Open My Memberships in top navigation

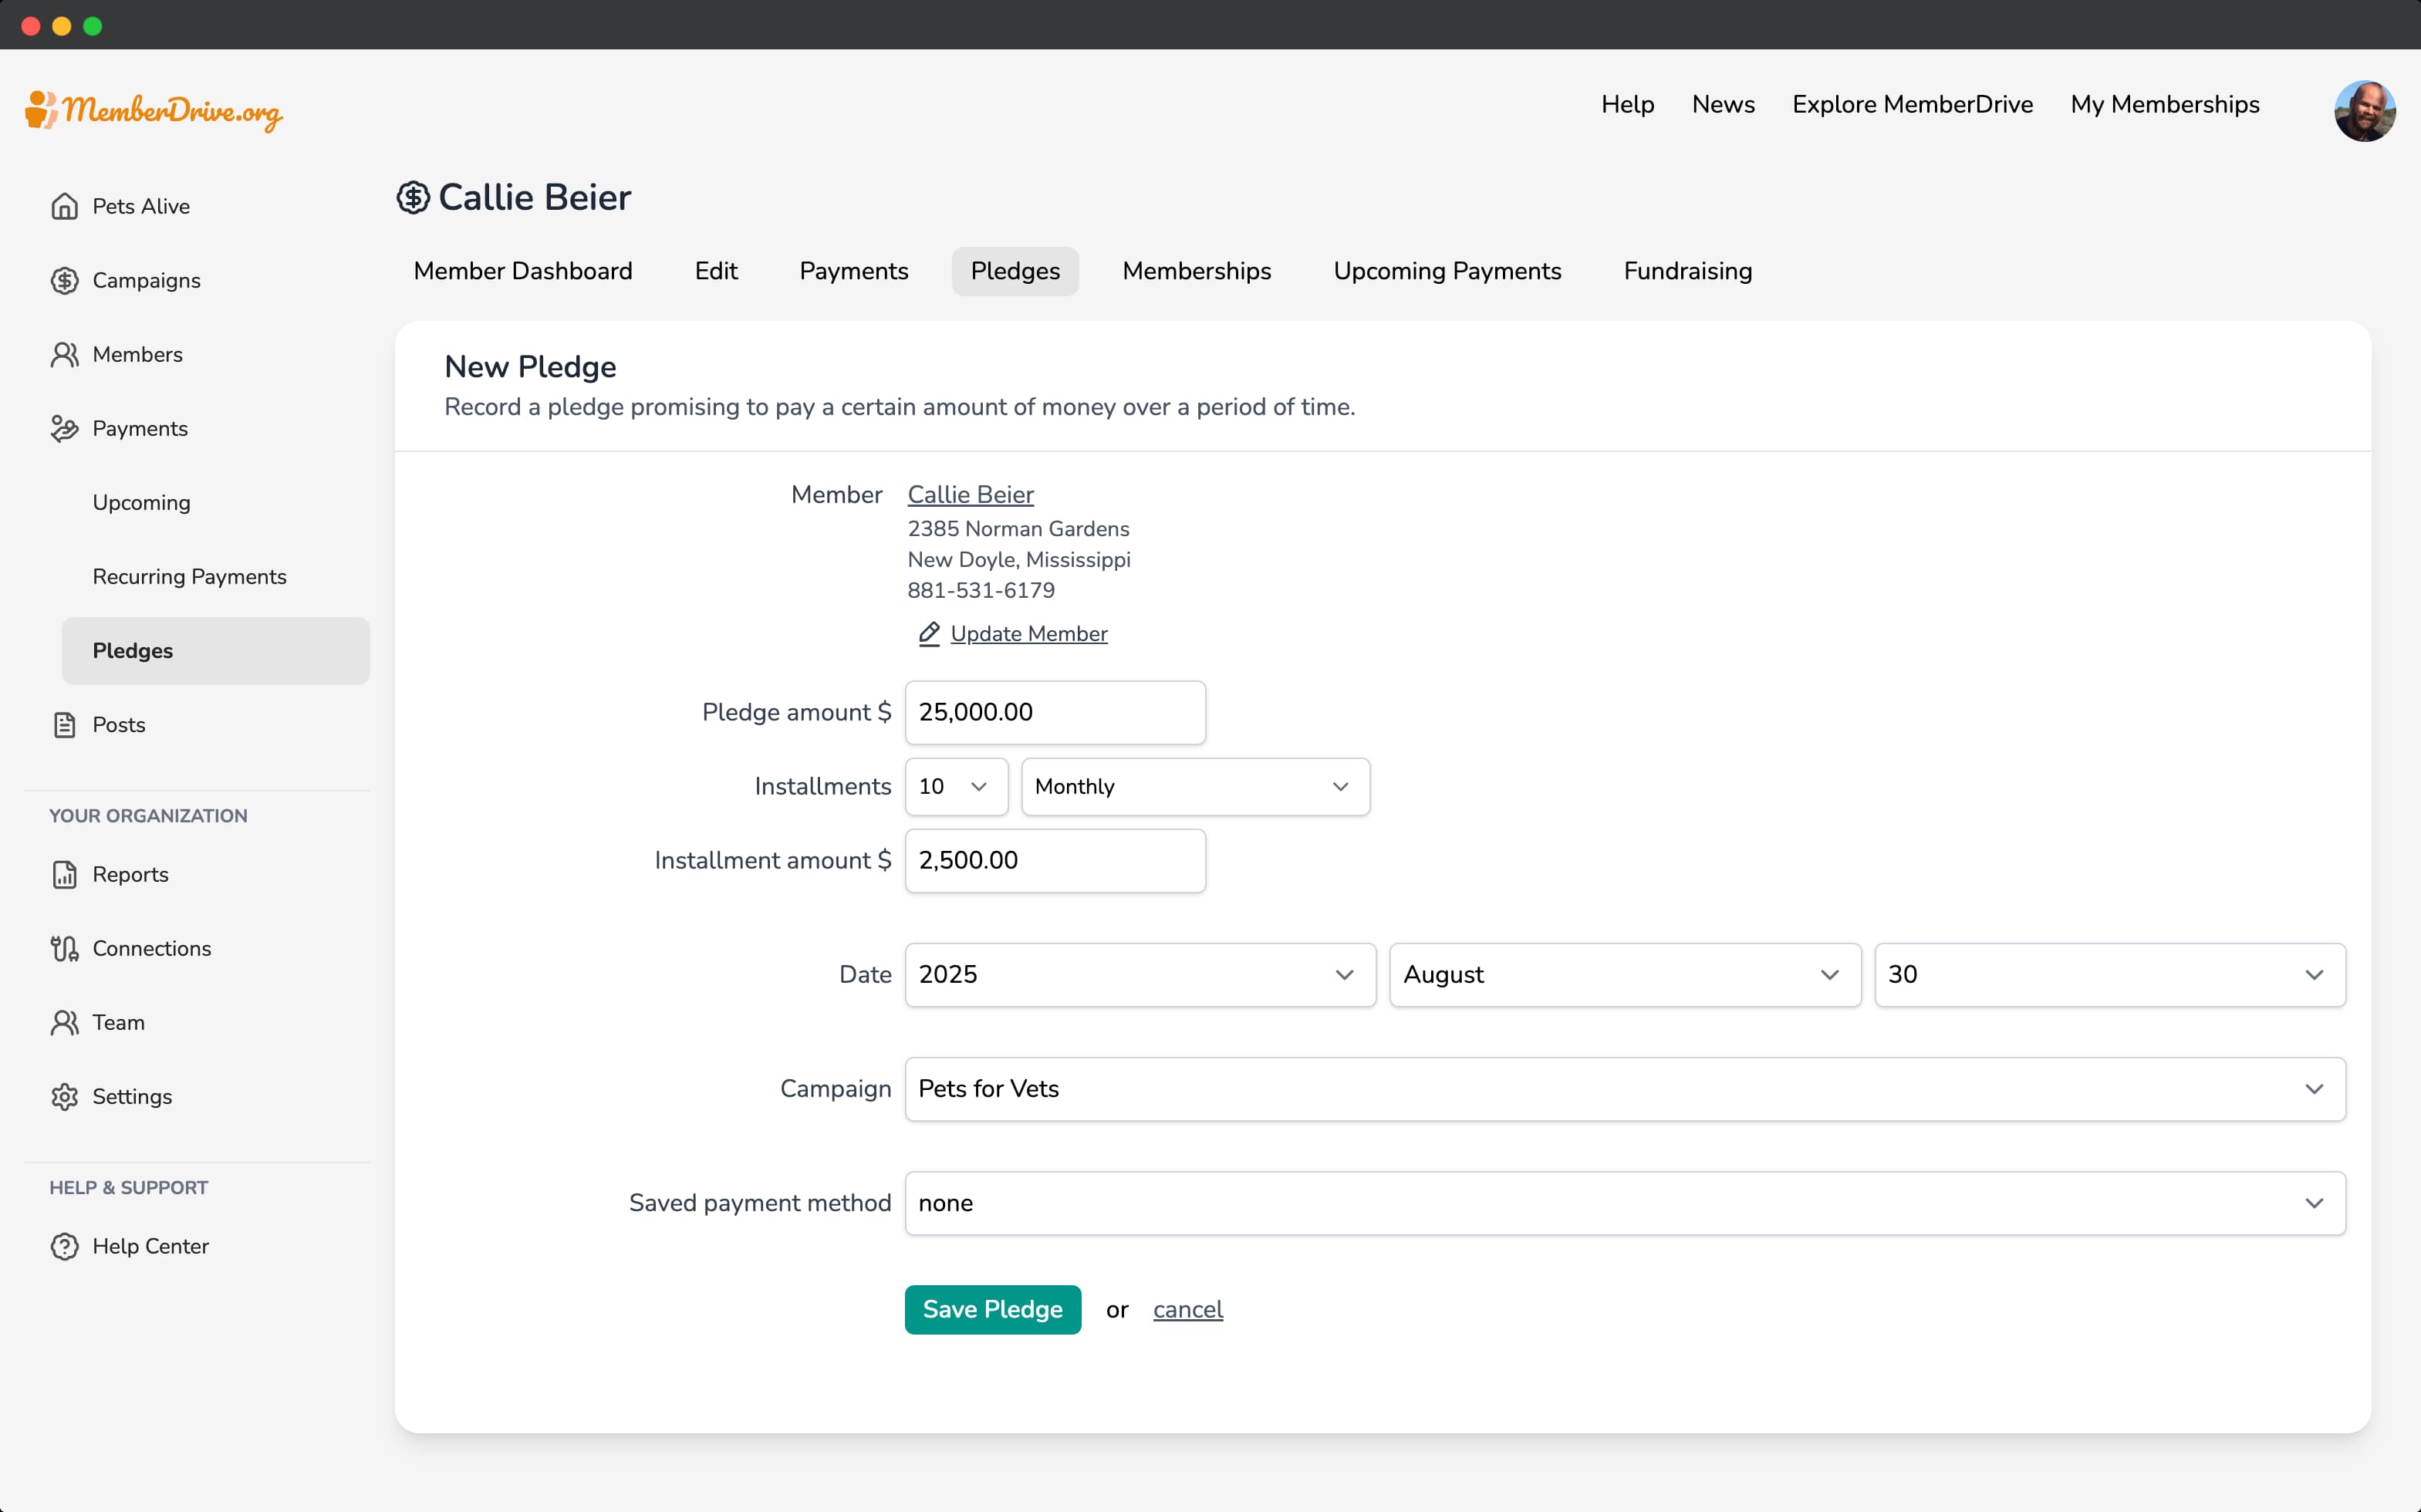click(2165, 104)
